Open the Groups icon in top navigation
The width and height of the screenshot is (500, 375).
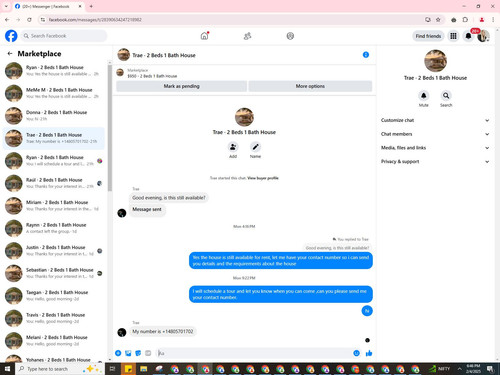(290, 36)
